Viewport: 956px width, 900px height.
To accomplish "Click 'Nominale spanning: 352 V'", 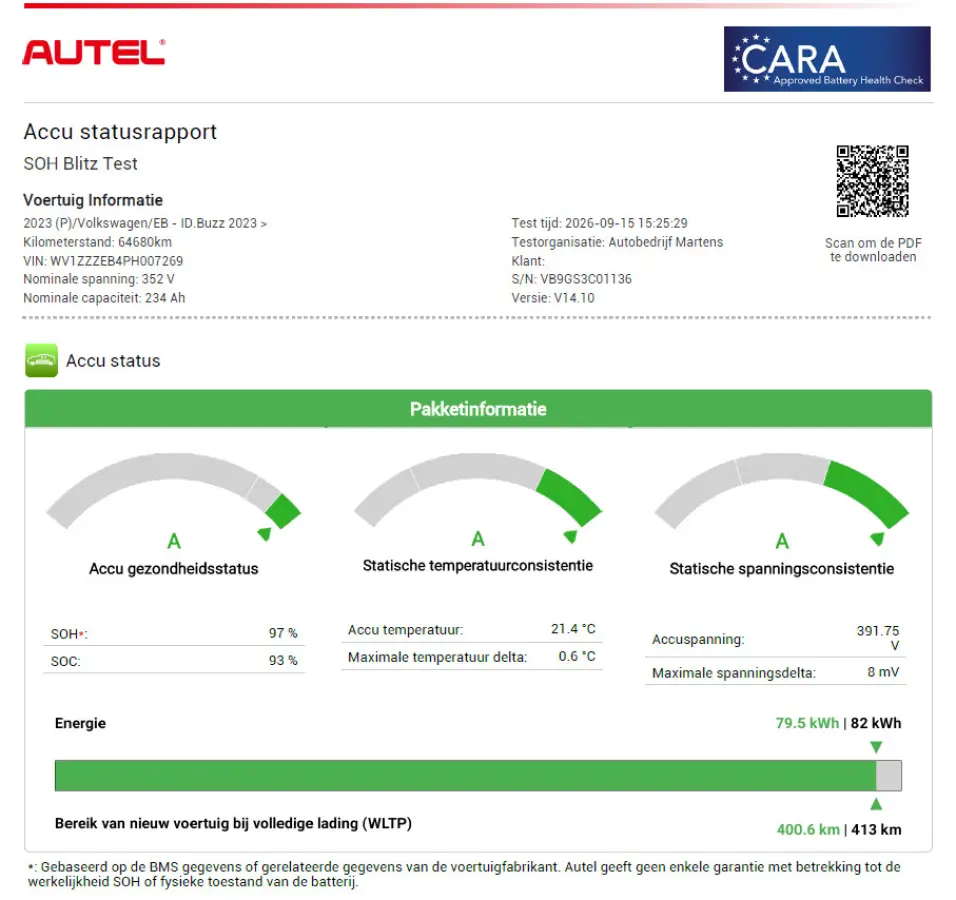I will (99, 279).
